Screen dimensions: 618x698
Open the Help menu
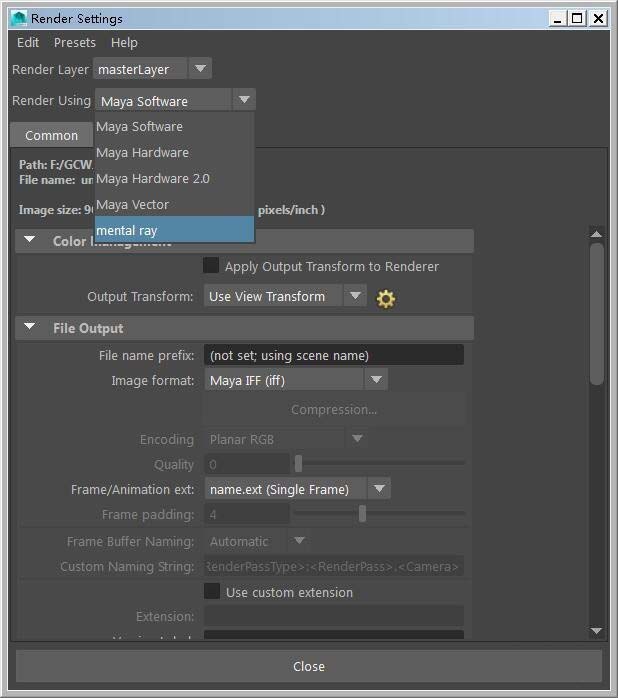124,43
